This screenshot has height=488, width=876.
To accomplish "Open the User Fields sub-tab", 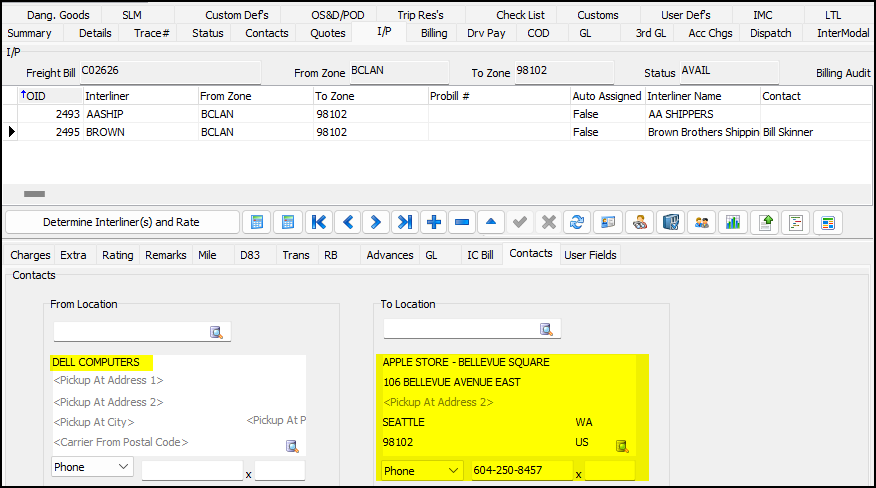I will click(x=590, y=255).
